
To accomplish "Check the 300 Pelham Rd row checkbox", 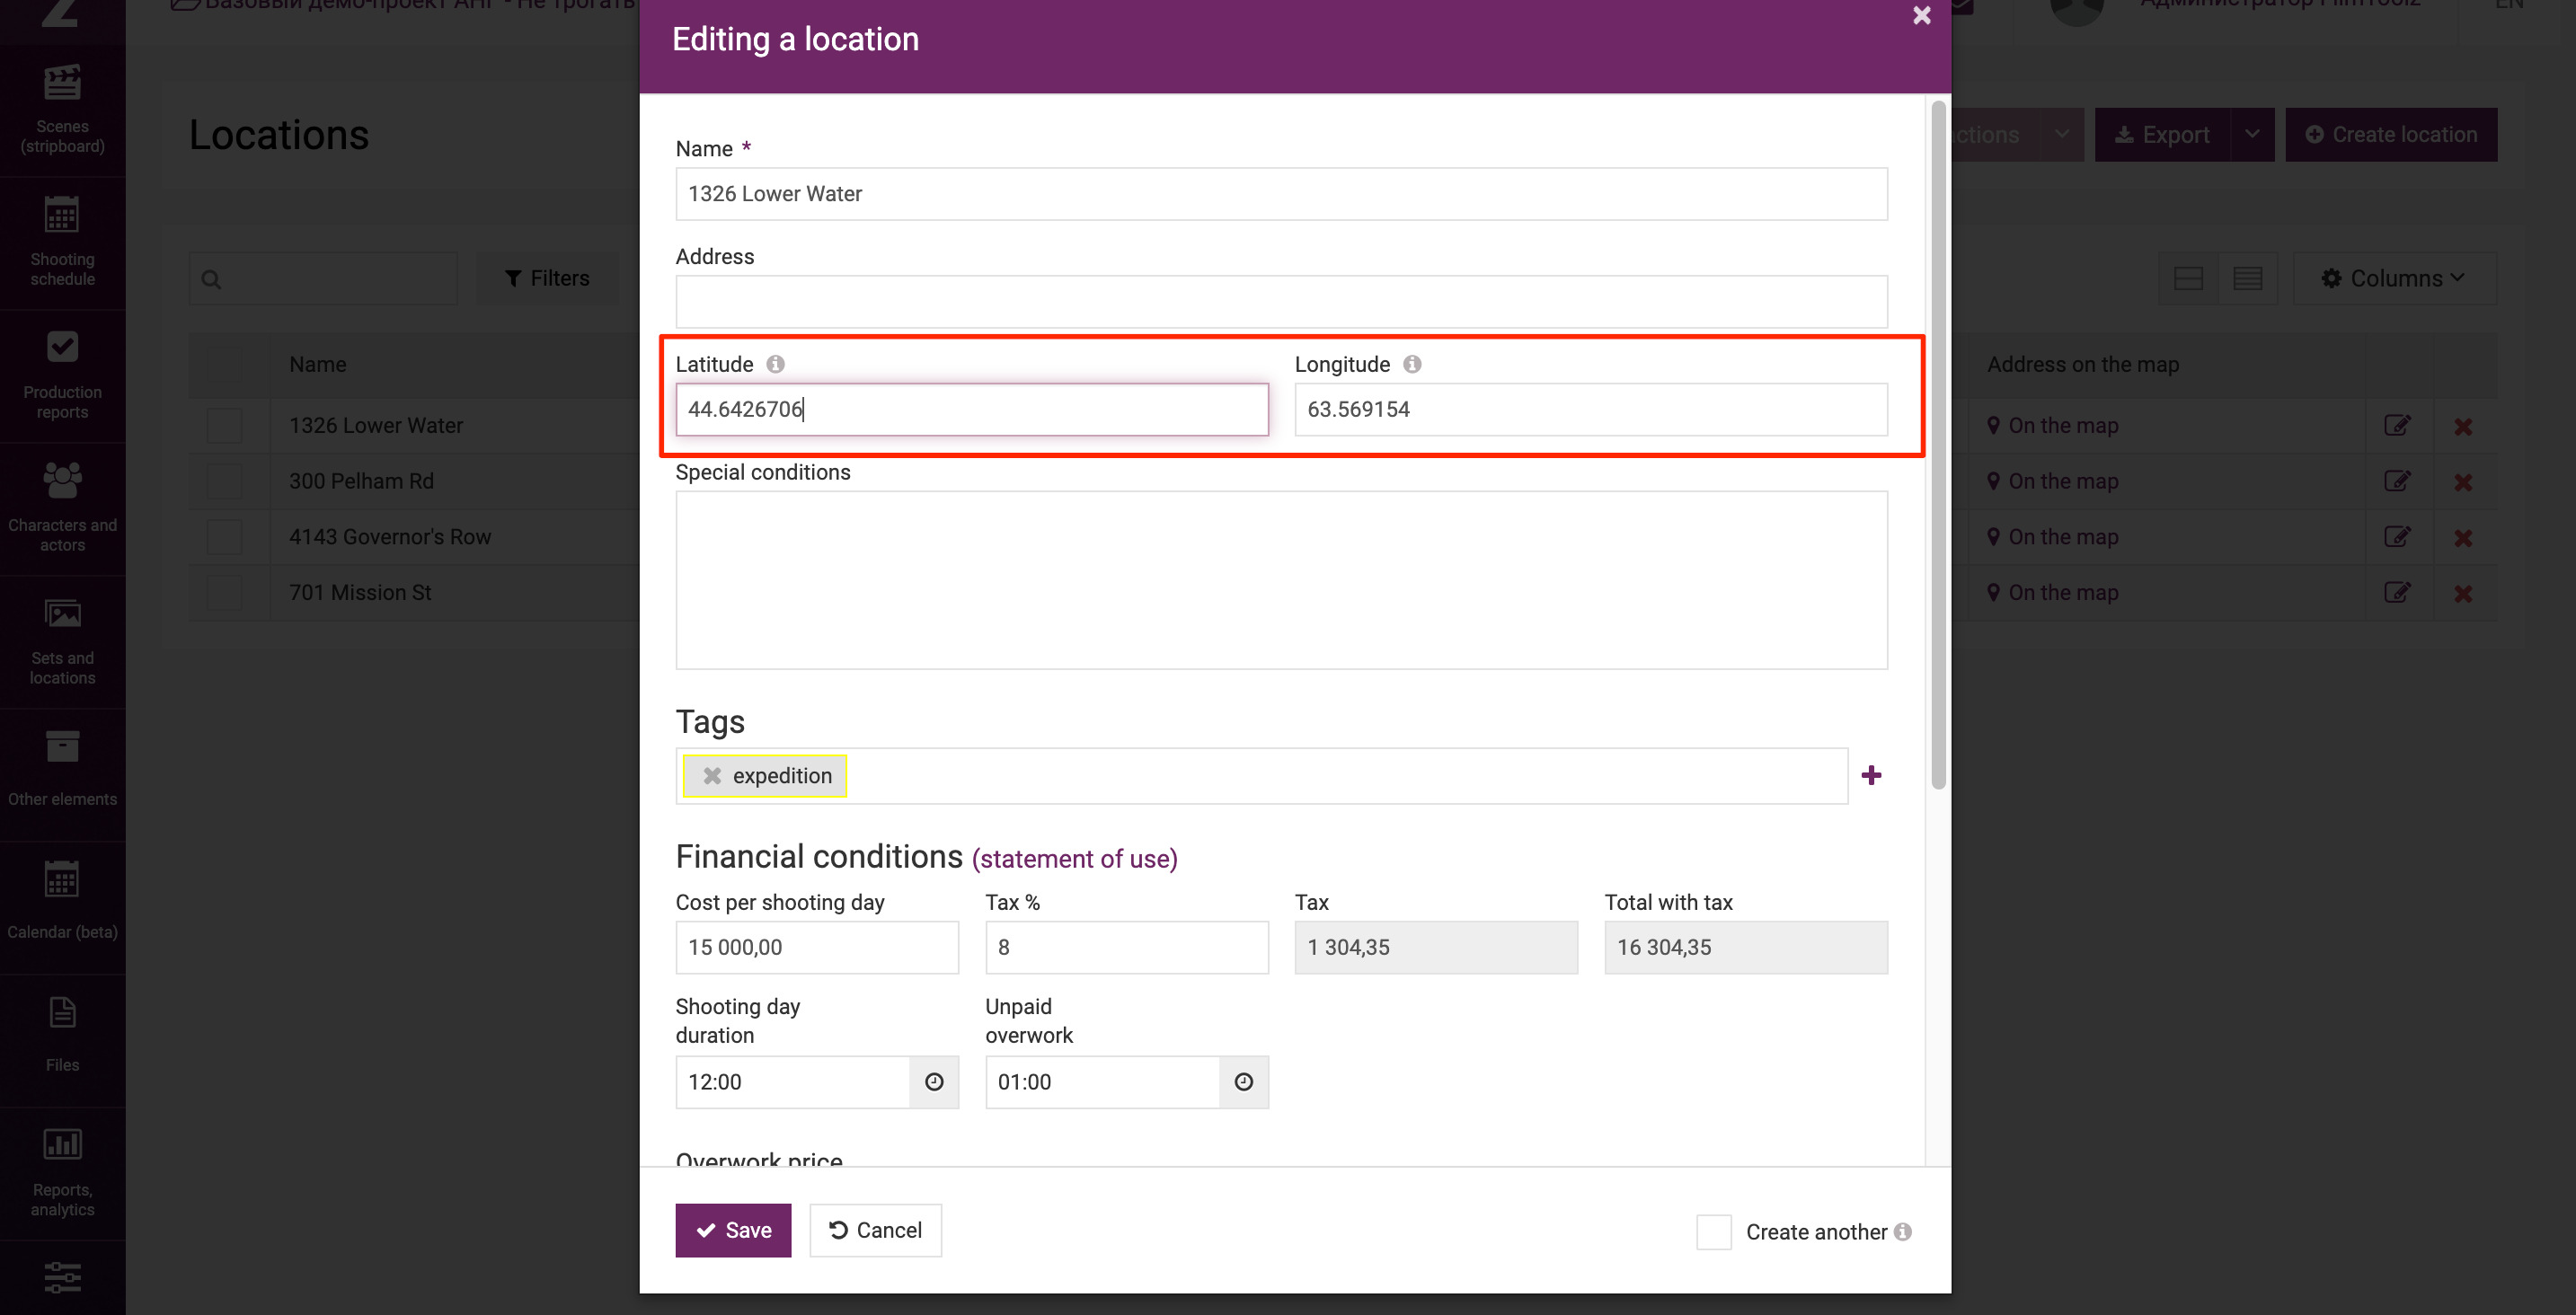I will point(224,482).
